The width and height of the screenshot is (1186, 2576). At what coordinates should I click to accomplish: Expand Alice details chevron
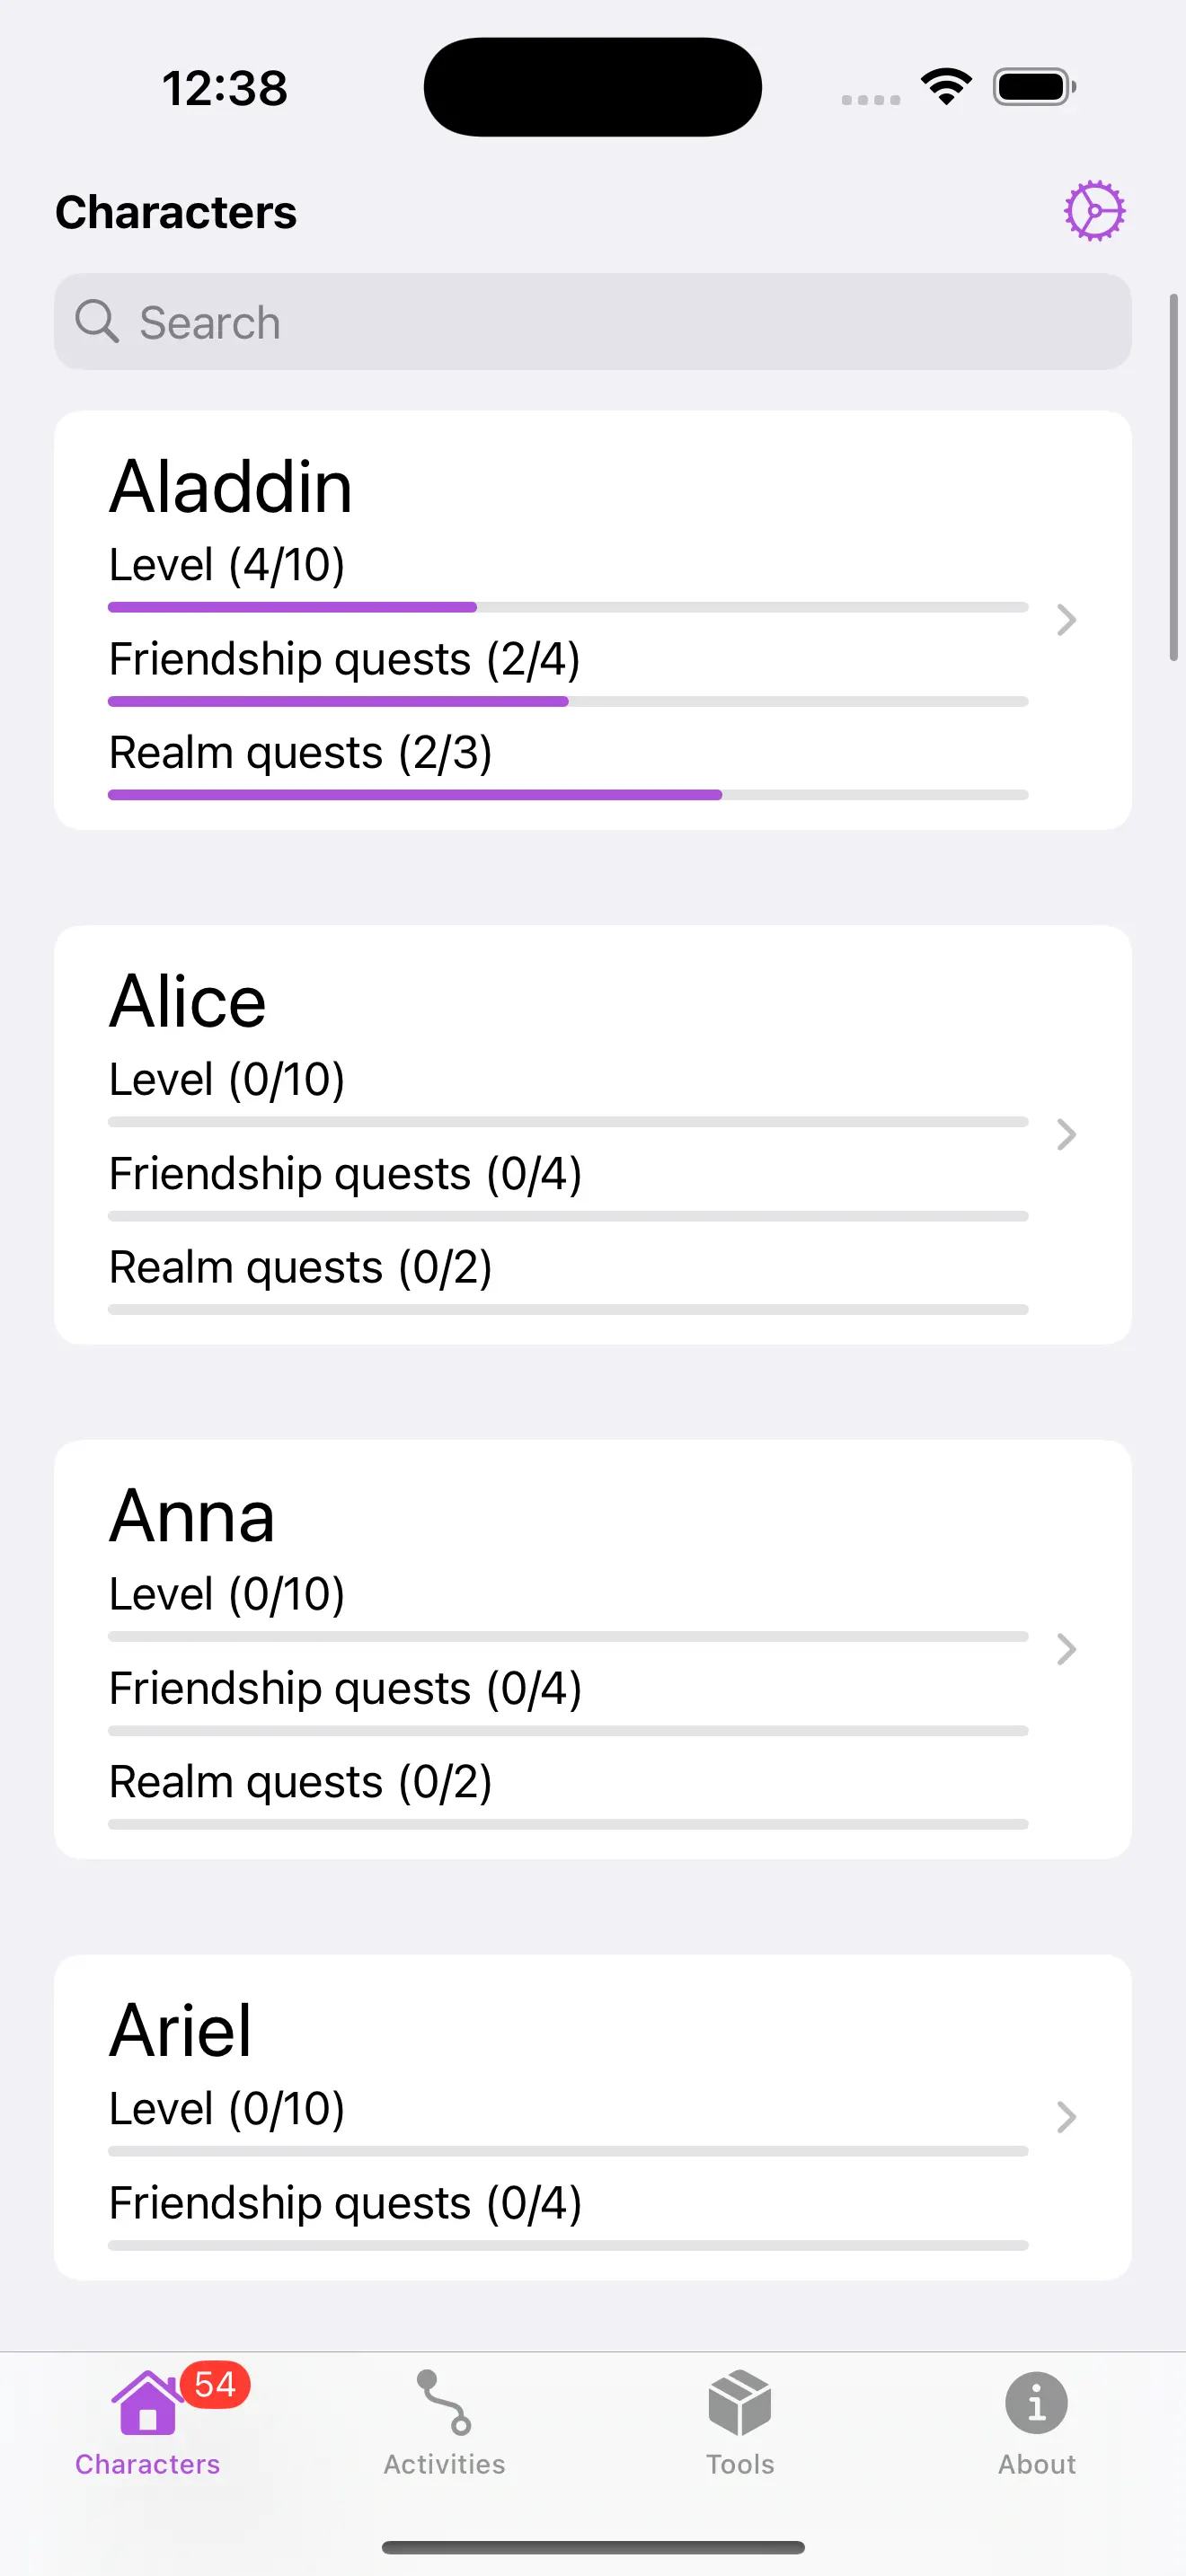click(x=1066, y=1134)
